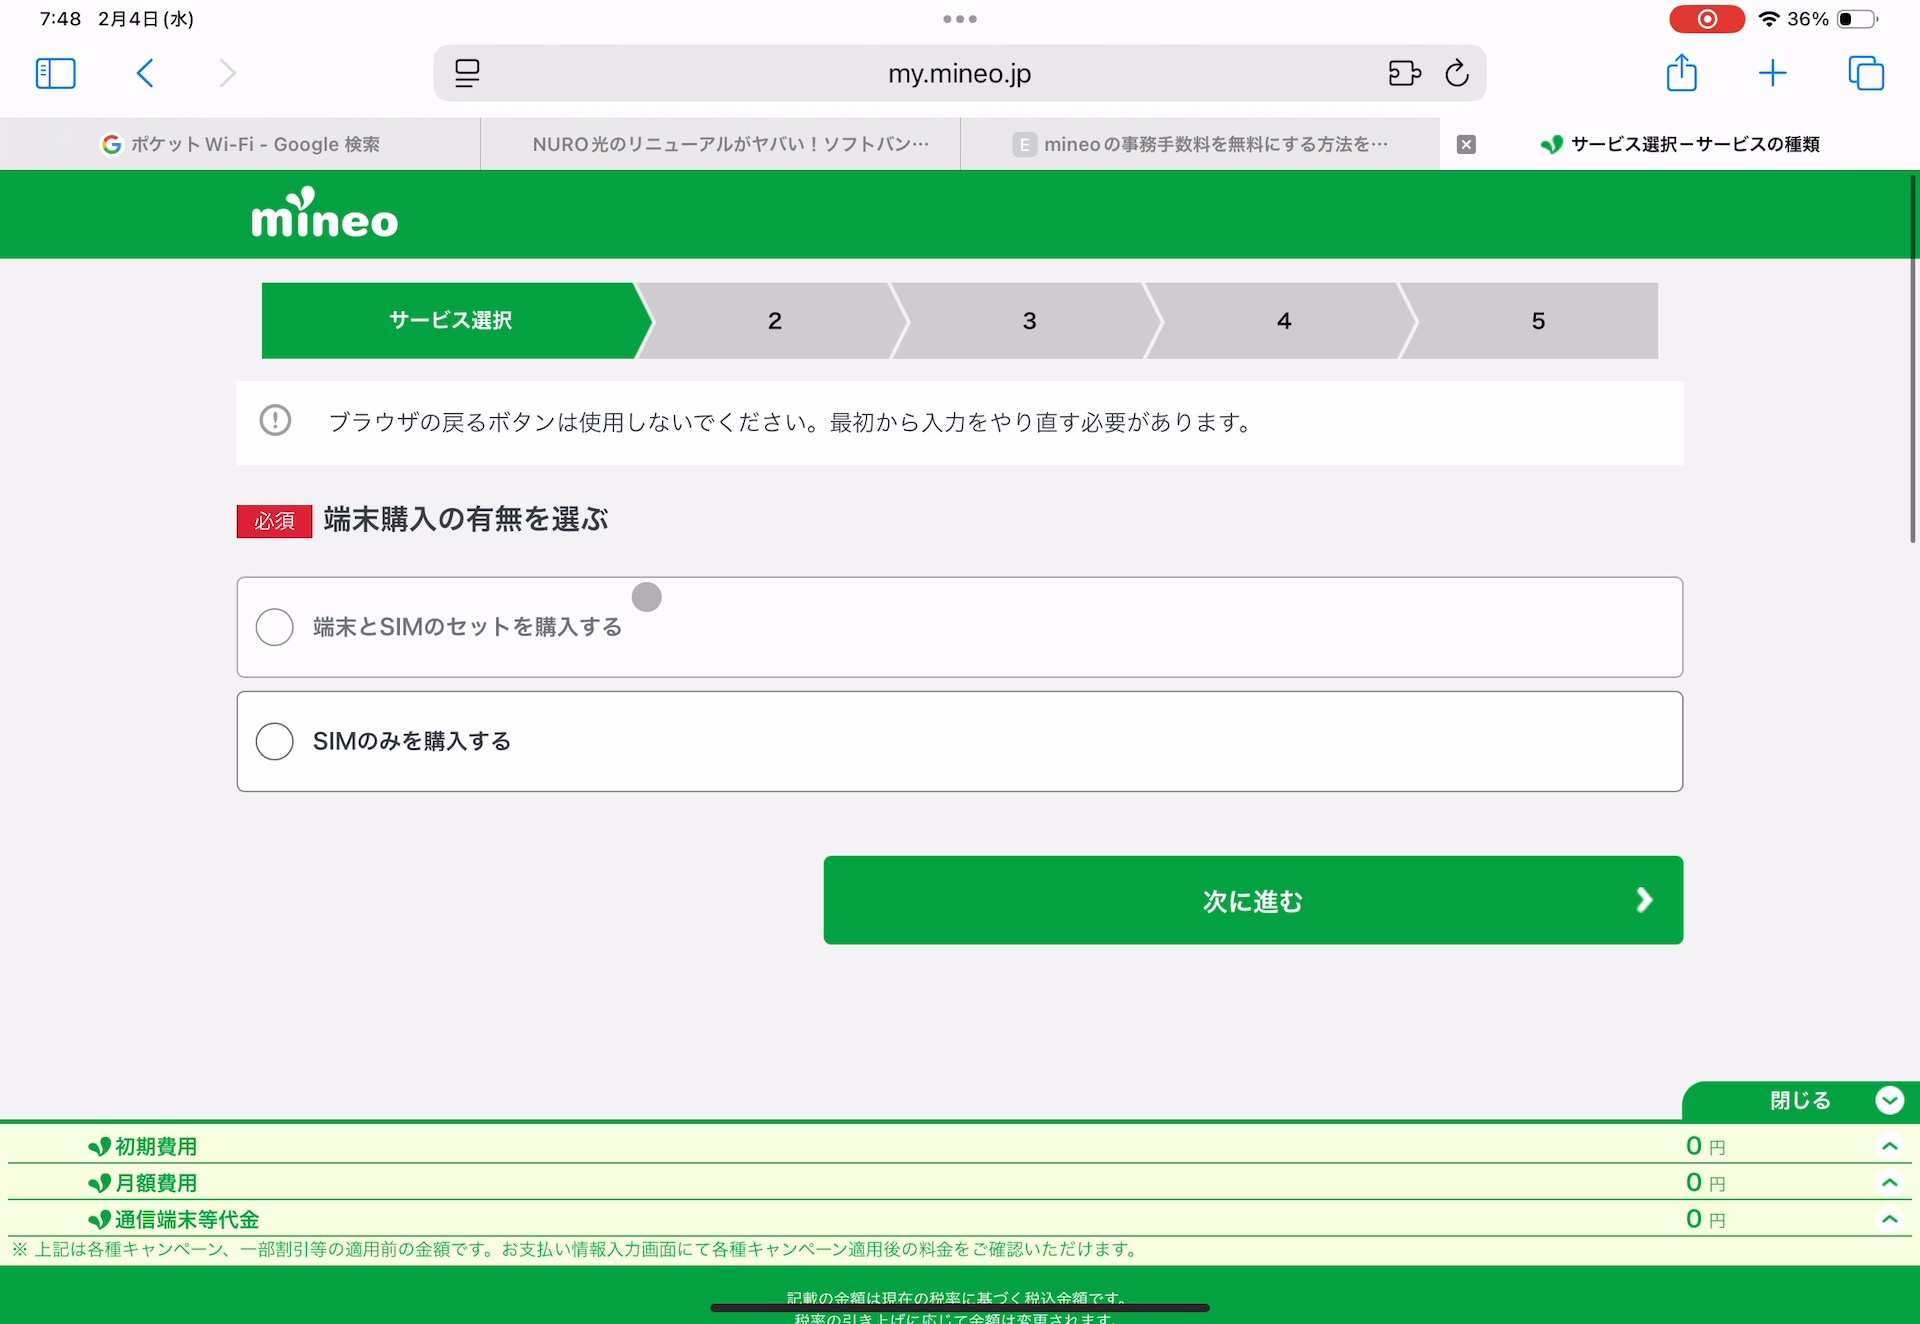Show all tabs overview icon

(1865, 73)
